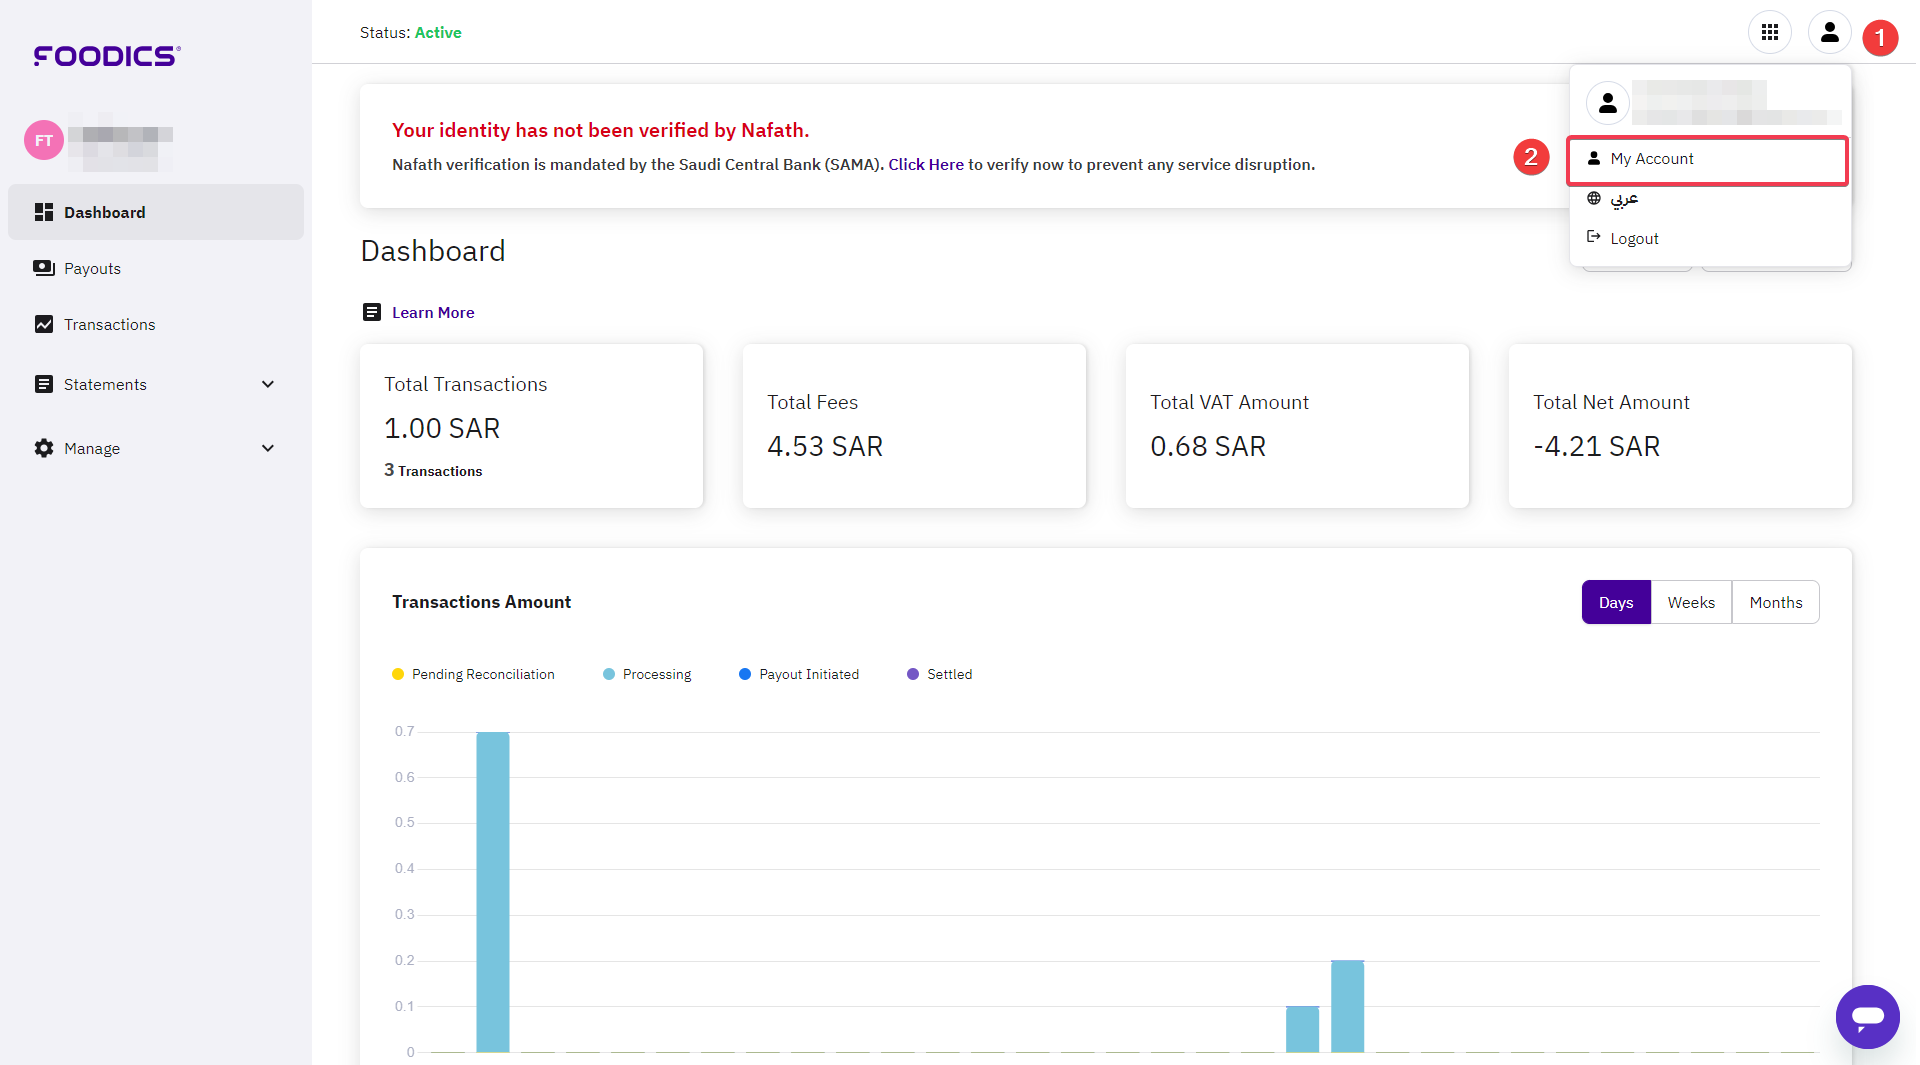Open Dashboard in the sidebar
This screenshot has width=1920, height=1065.
[156, 212]
